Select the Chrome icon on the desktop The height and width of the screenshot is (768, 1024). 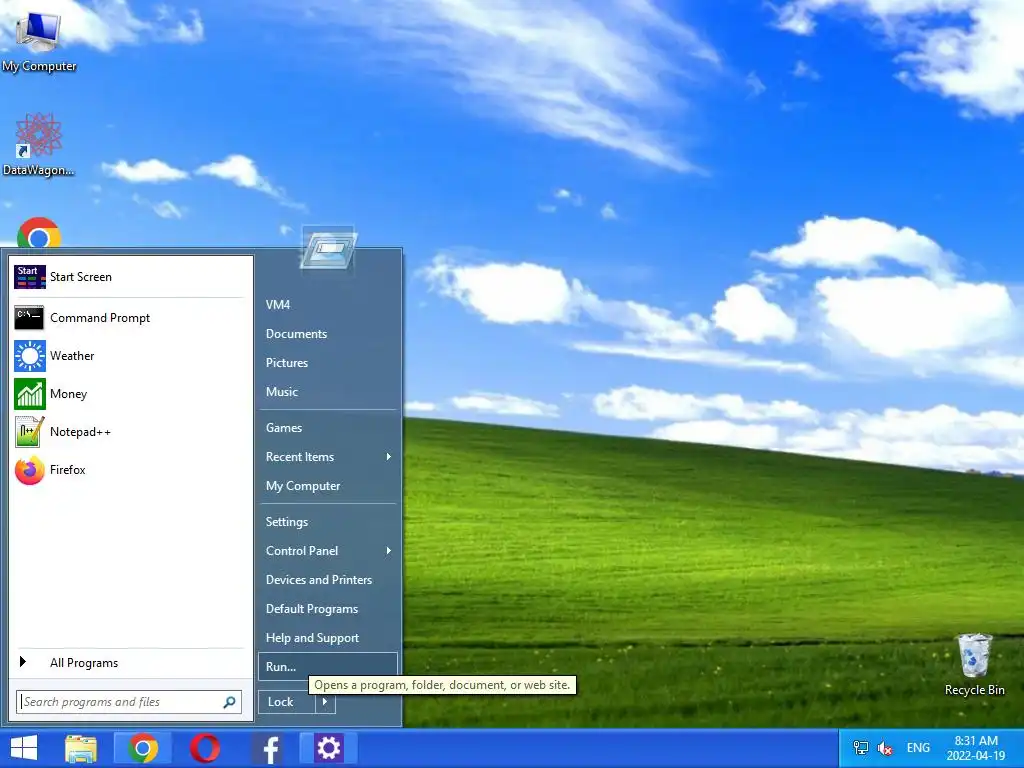(39, 233)
